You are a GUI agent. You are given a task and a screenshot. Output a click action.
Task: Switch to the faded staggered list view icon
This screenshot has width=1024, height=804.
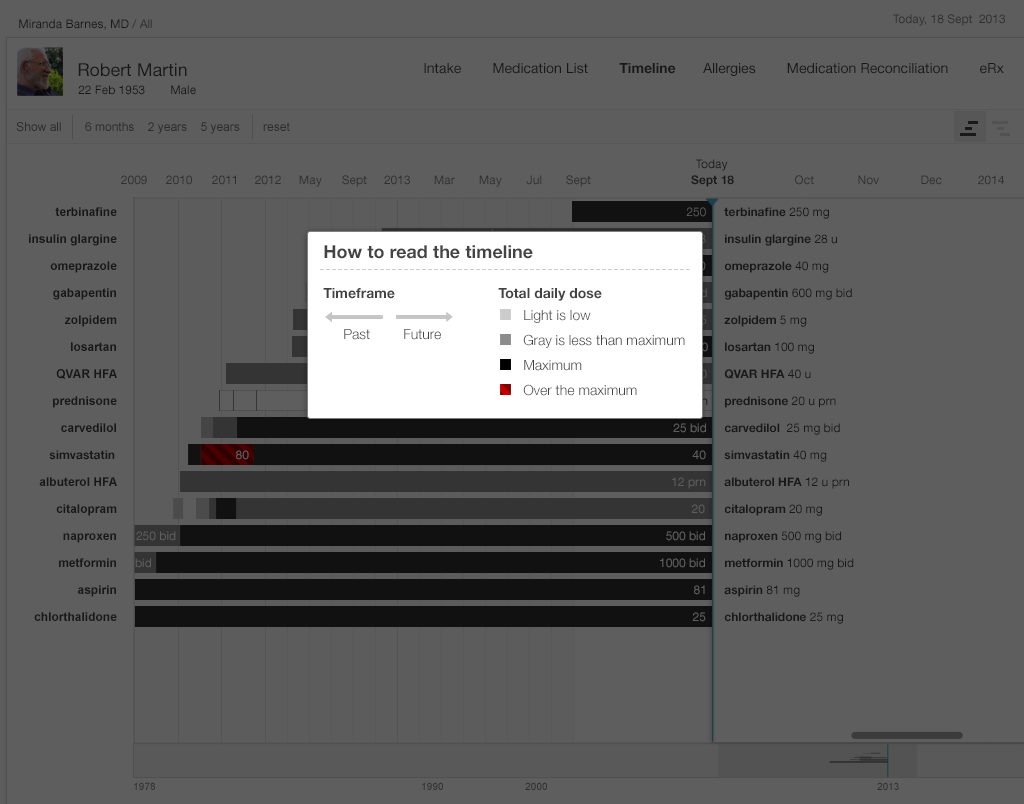point(1000,127)
